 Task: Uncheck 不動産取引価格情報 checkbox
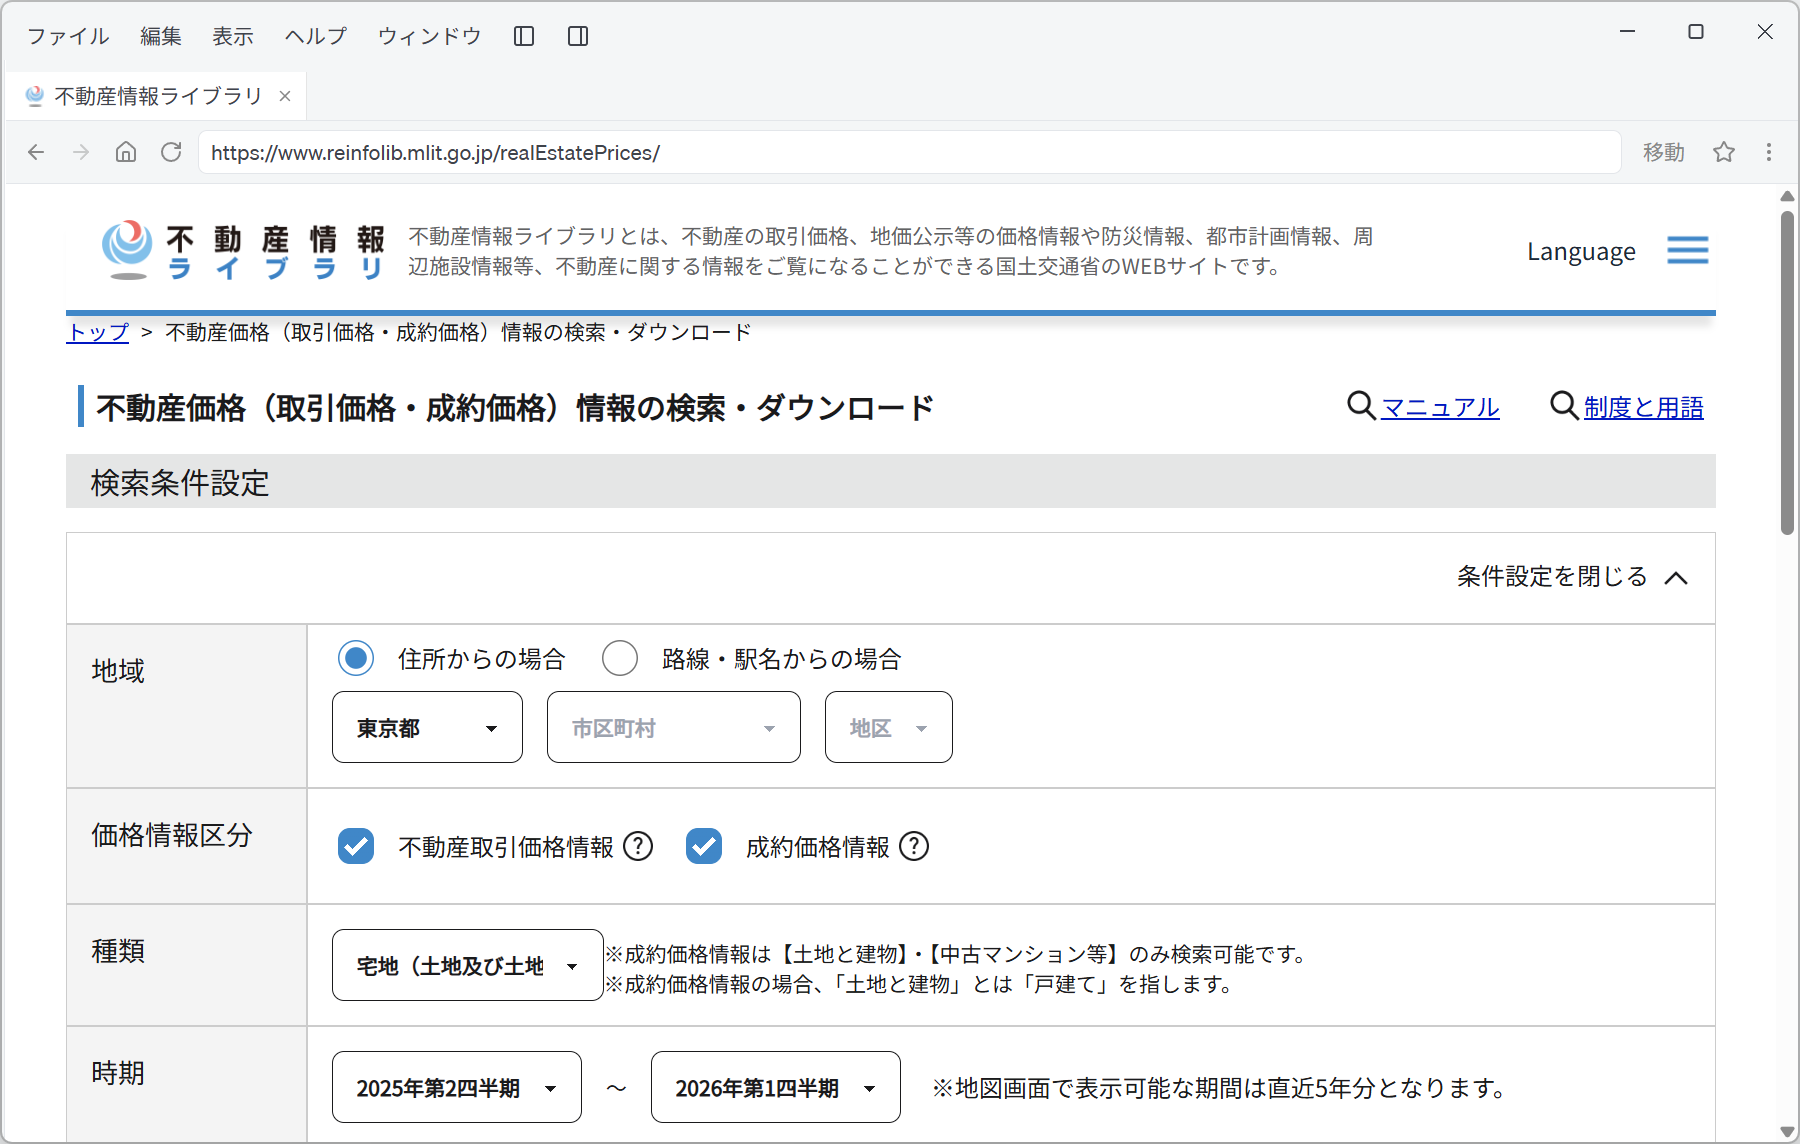[356, 846]
